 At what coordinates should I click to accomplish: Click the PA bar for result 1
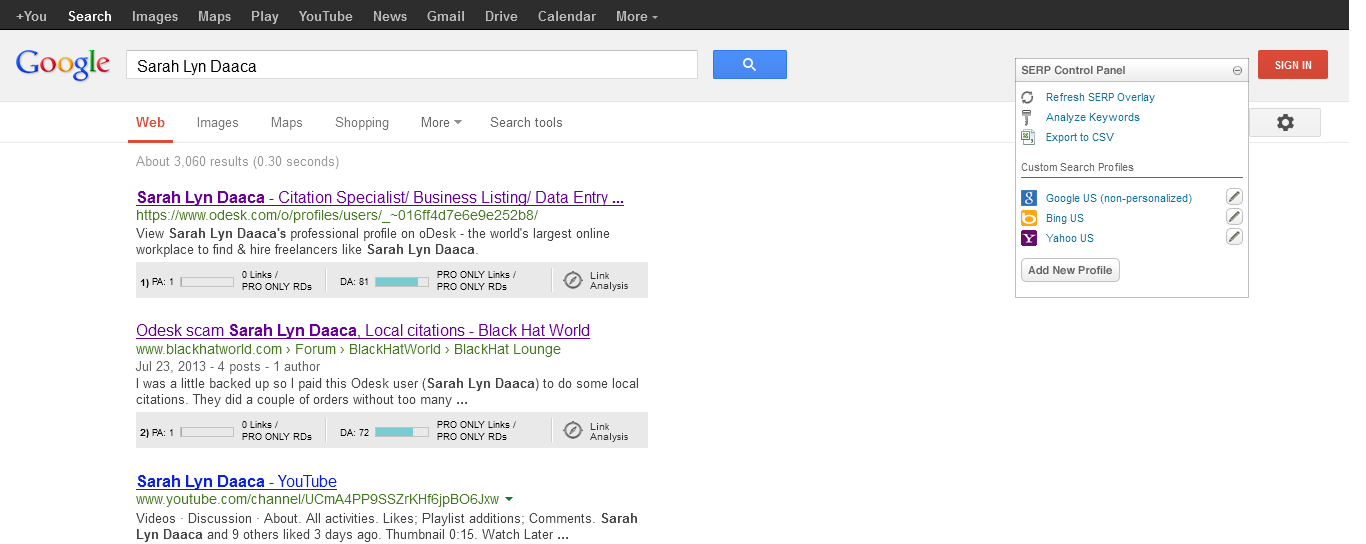pos(207,282)
